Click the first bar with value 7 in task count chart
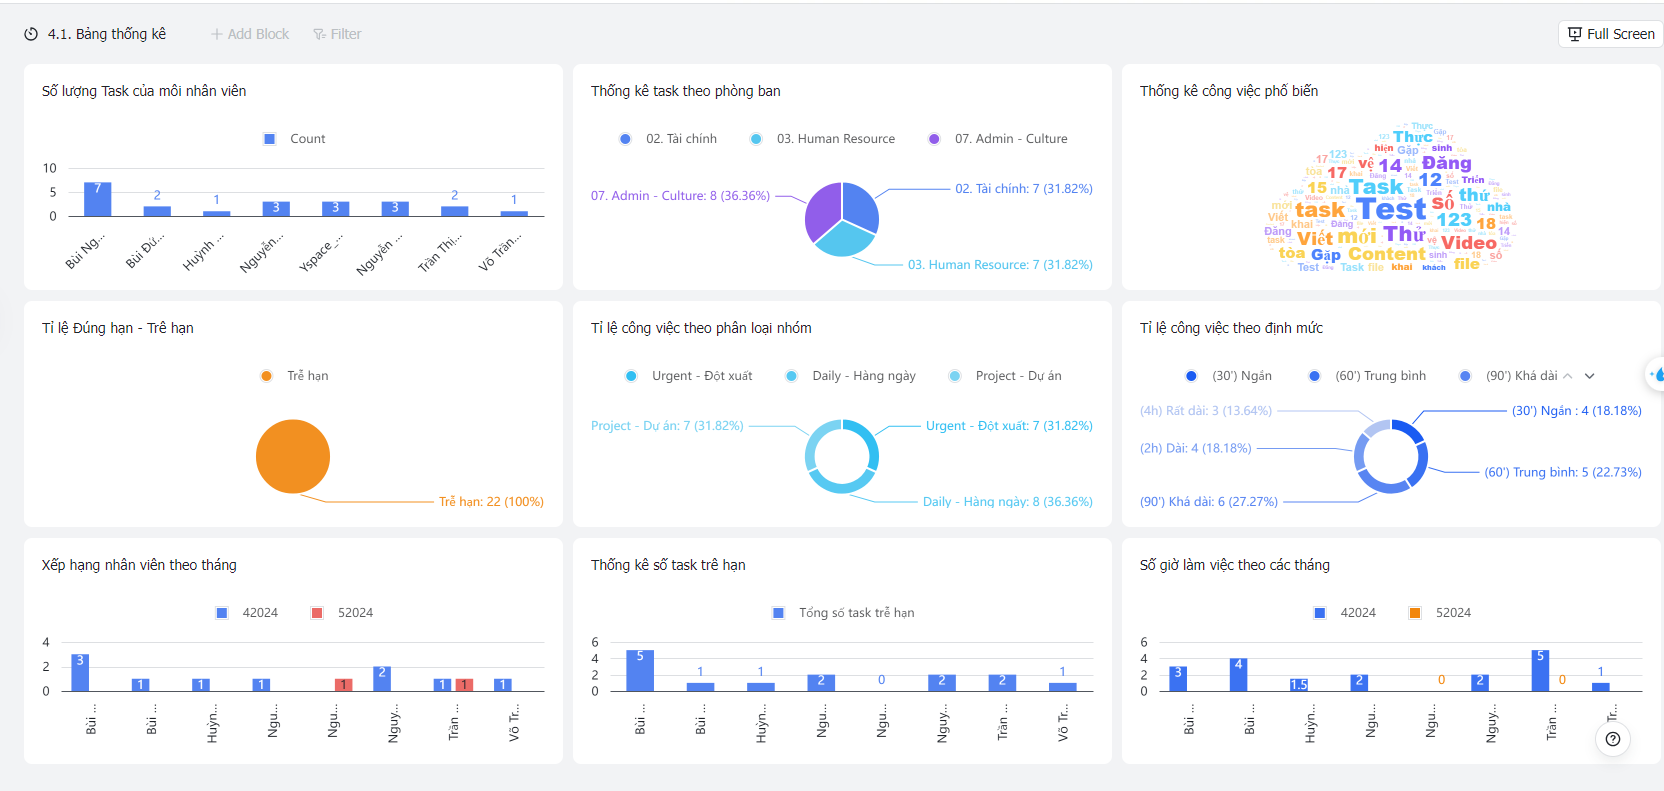This screenshot has width=1664, height=791. pyautogui.click(x=97, y=199)
